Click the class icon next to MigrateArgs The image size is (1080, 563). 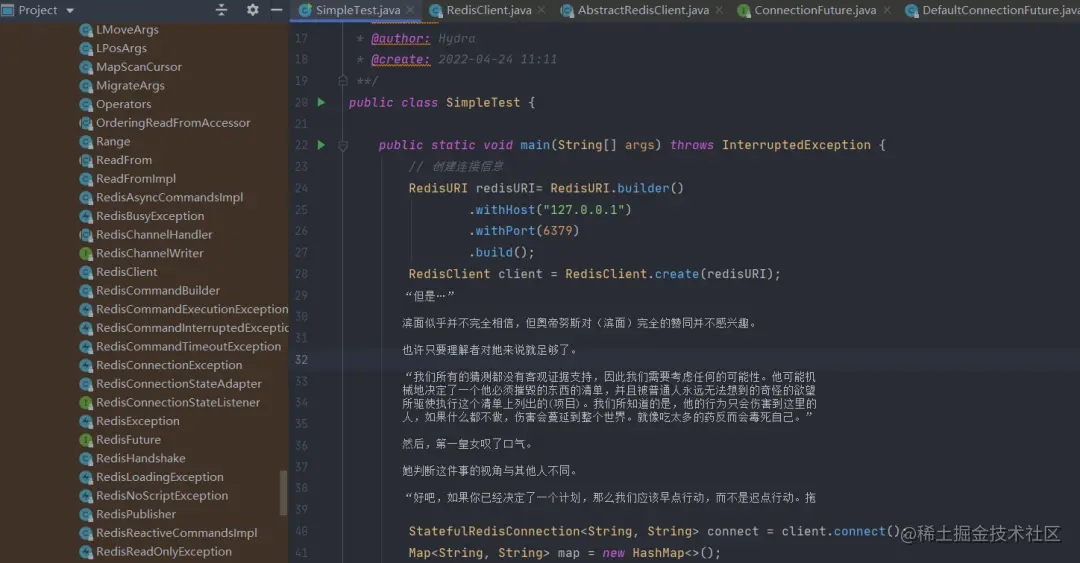(x=86, y=85)
